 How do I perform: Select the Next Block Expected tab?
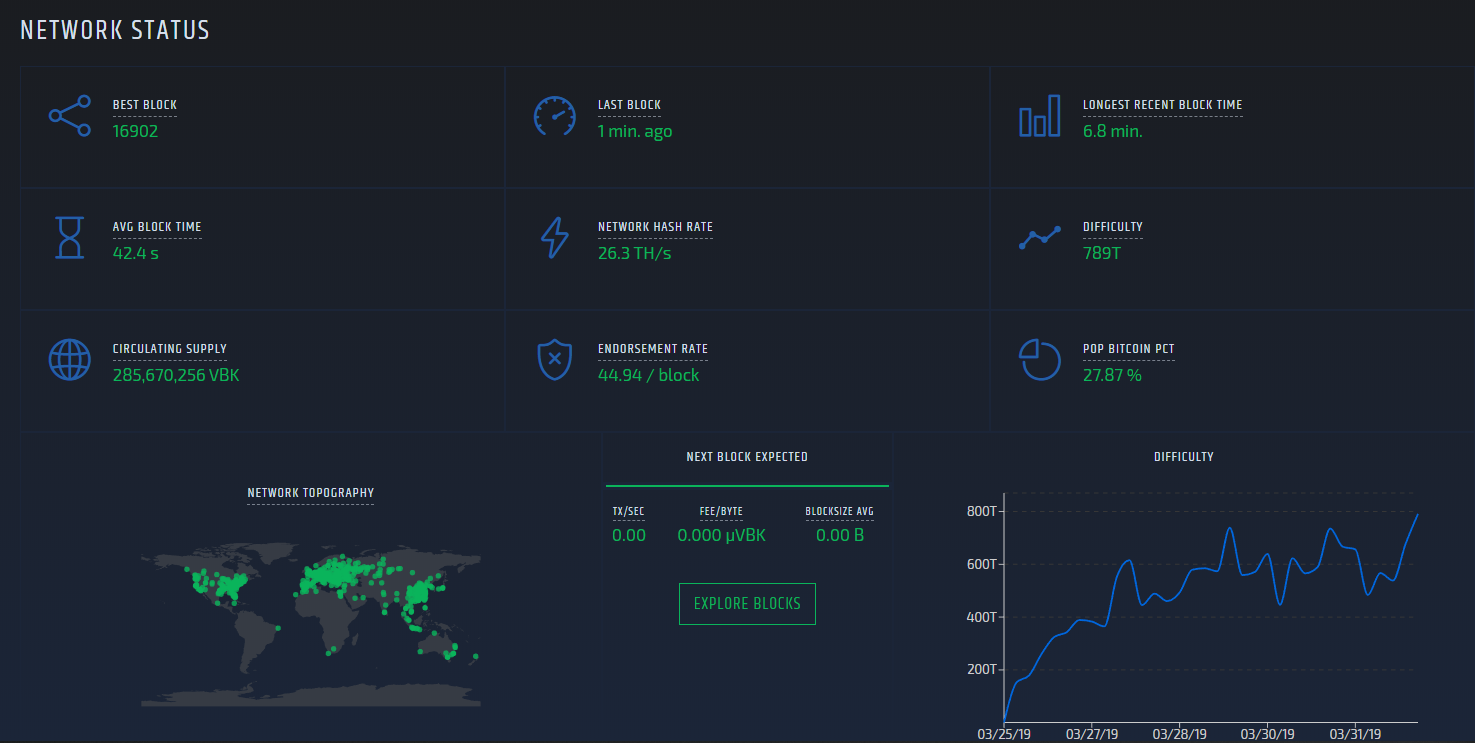tap(747, 456)
